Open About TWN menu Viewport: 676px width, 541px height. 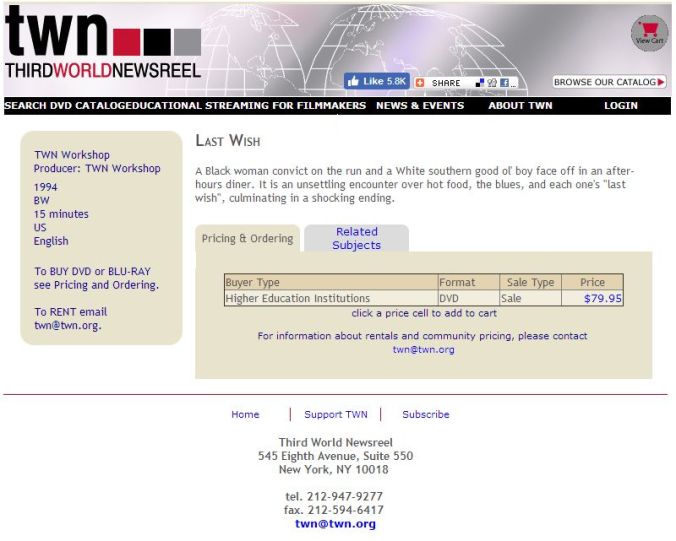(520, 106)
